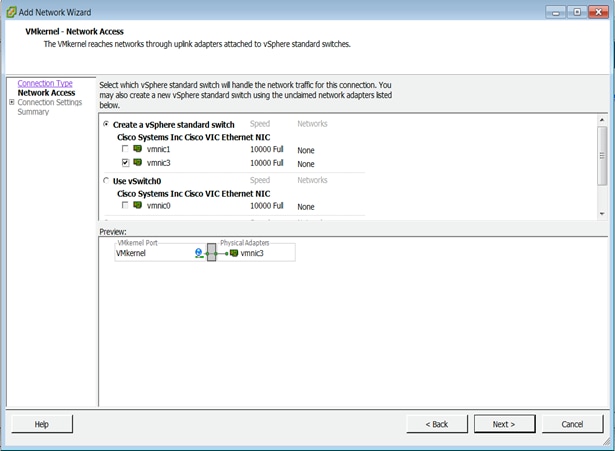
Task: Check the vmnic0 checkbox
Action: click(x=125, y=205)
